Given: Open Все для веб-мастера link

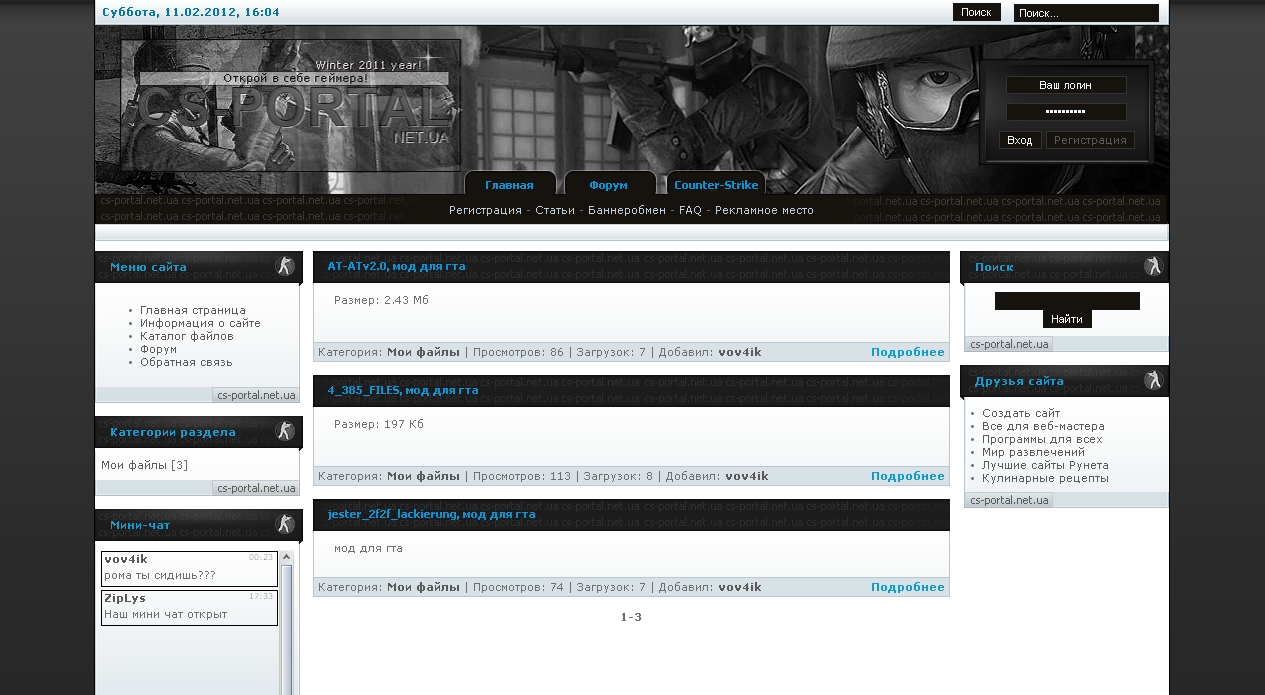Looking at the screenshot, I should click(1043, 426).
